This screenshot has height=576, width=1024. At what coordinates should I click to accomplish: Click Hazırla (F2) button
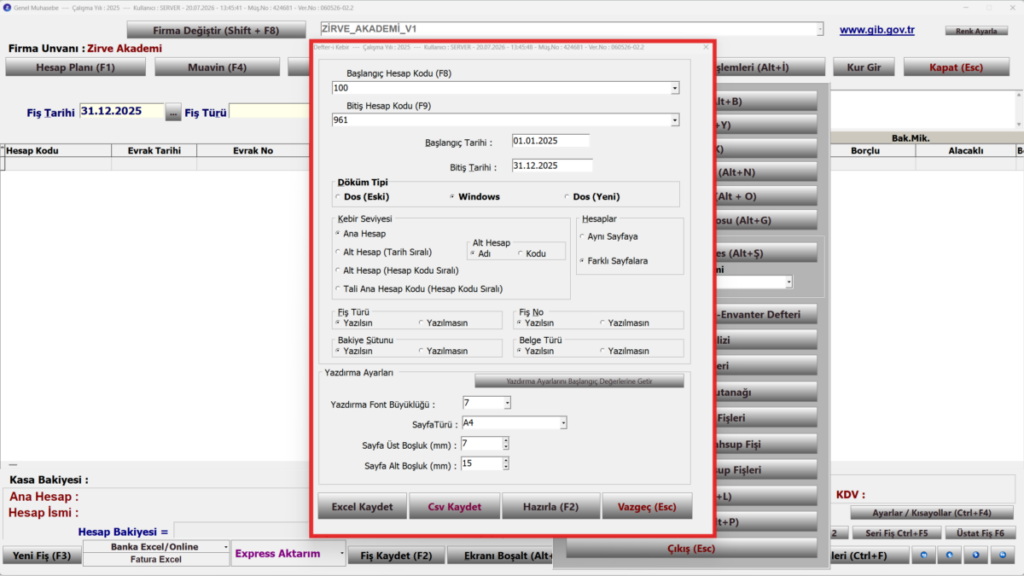551,507
